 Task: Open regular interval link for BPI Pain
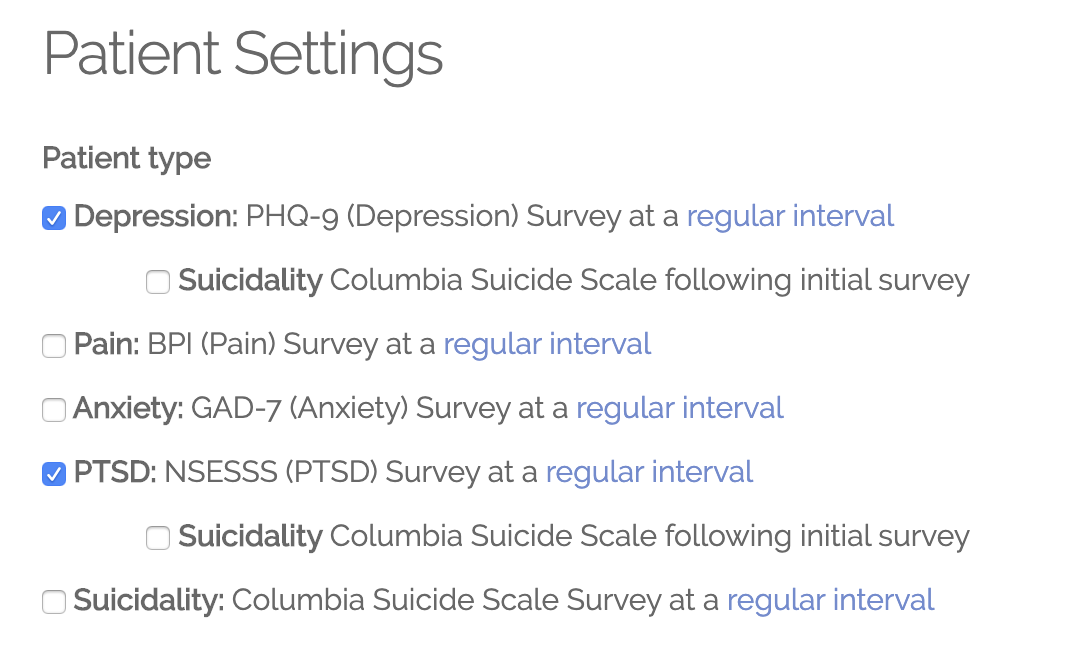coord(547,345)
